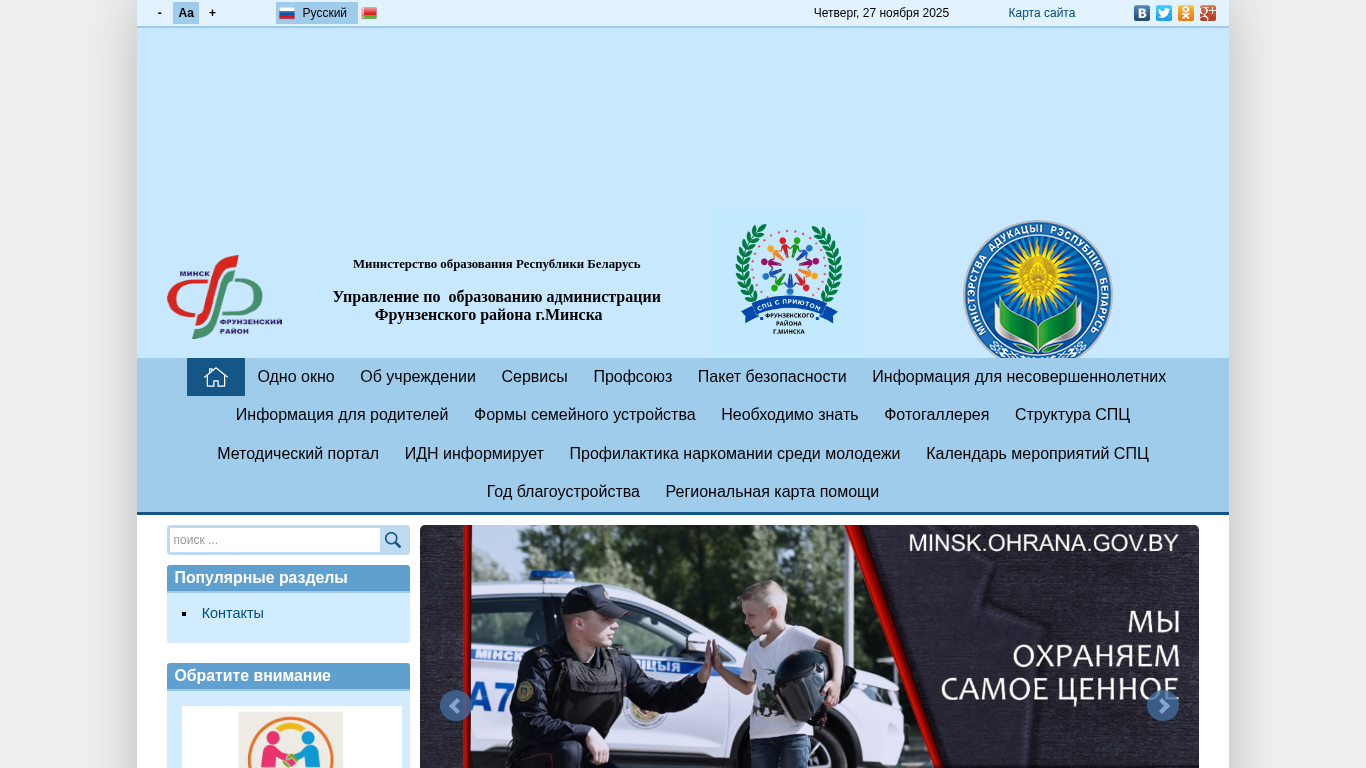Decrease font size with minus button

click(x=160, y=13)
